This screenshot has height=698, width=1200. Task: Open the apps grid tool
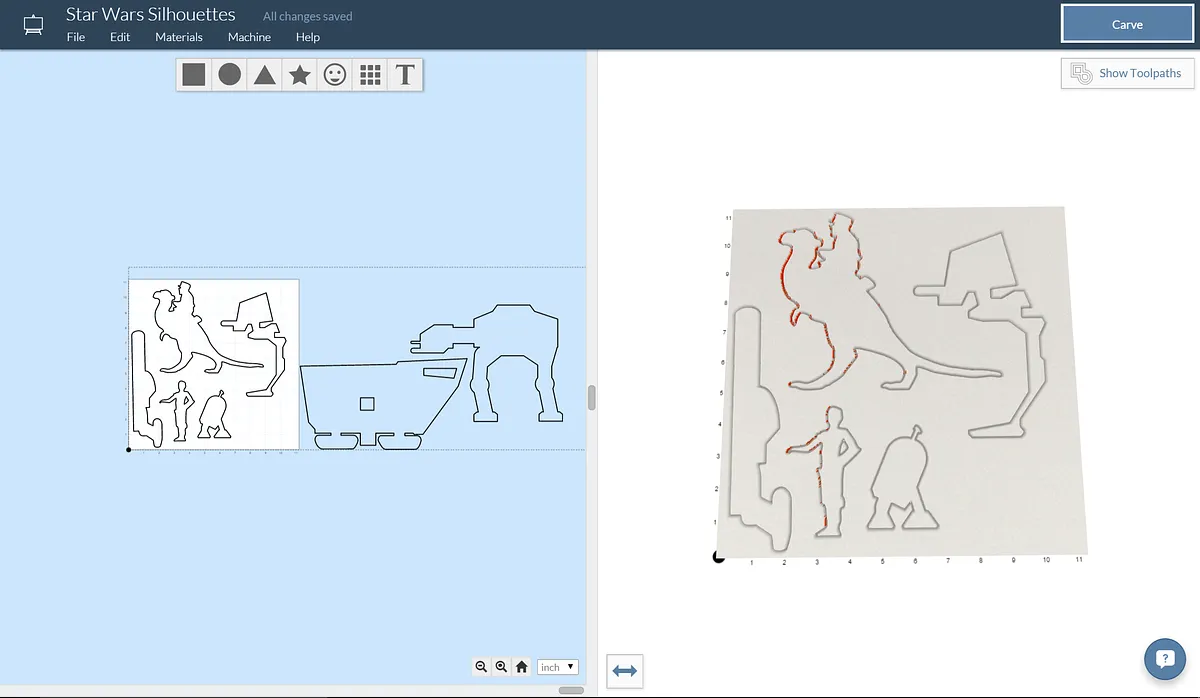370,75
